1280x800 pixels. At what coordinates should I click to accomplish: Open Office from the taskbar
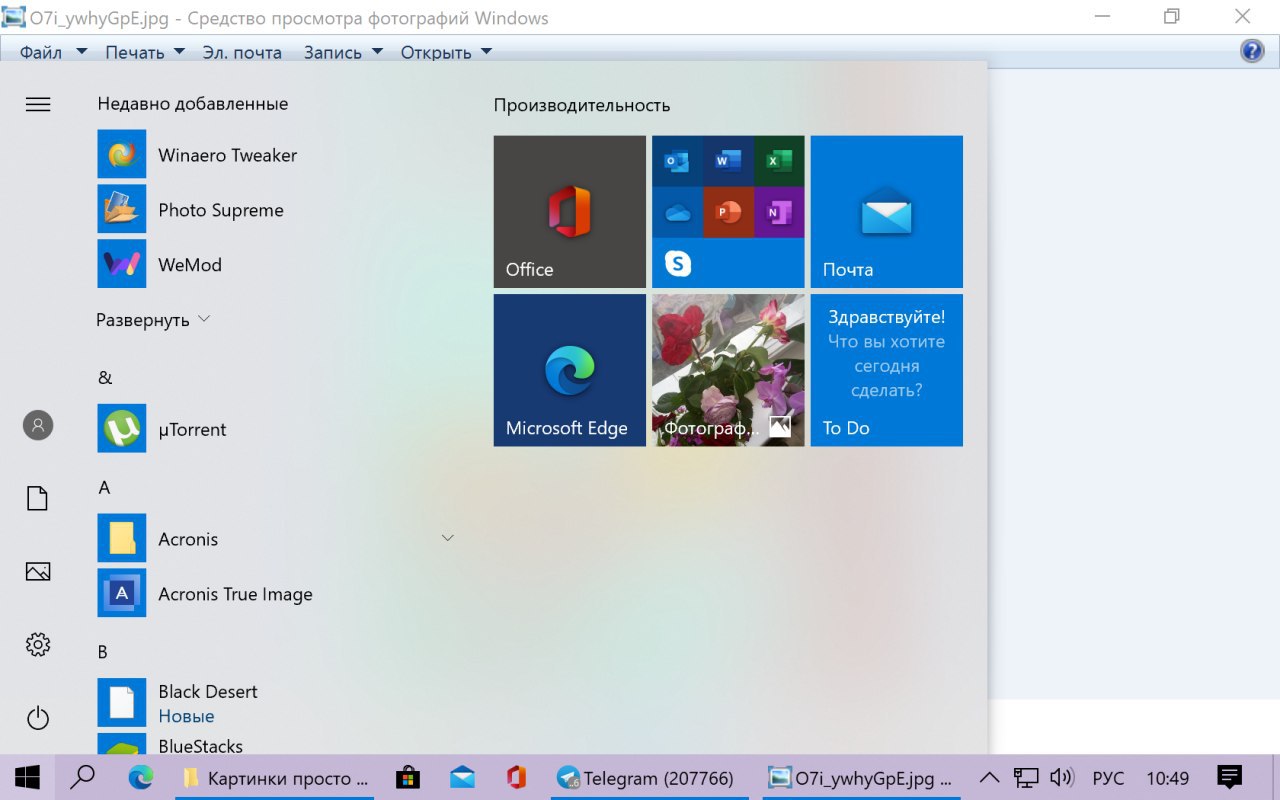click(x=516, y=778)
